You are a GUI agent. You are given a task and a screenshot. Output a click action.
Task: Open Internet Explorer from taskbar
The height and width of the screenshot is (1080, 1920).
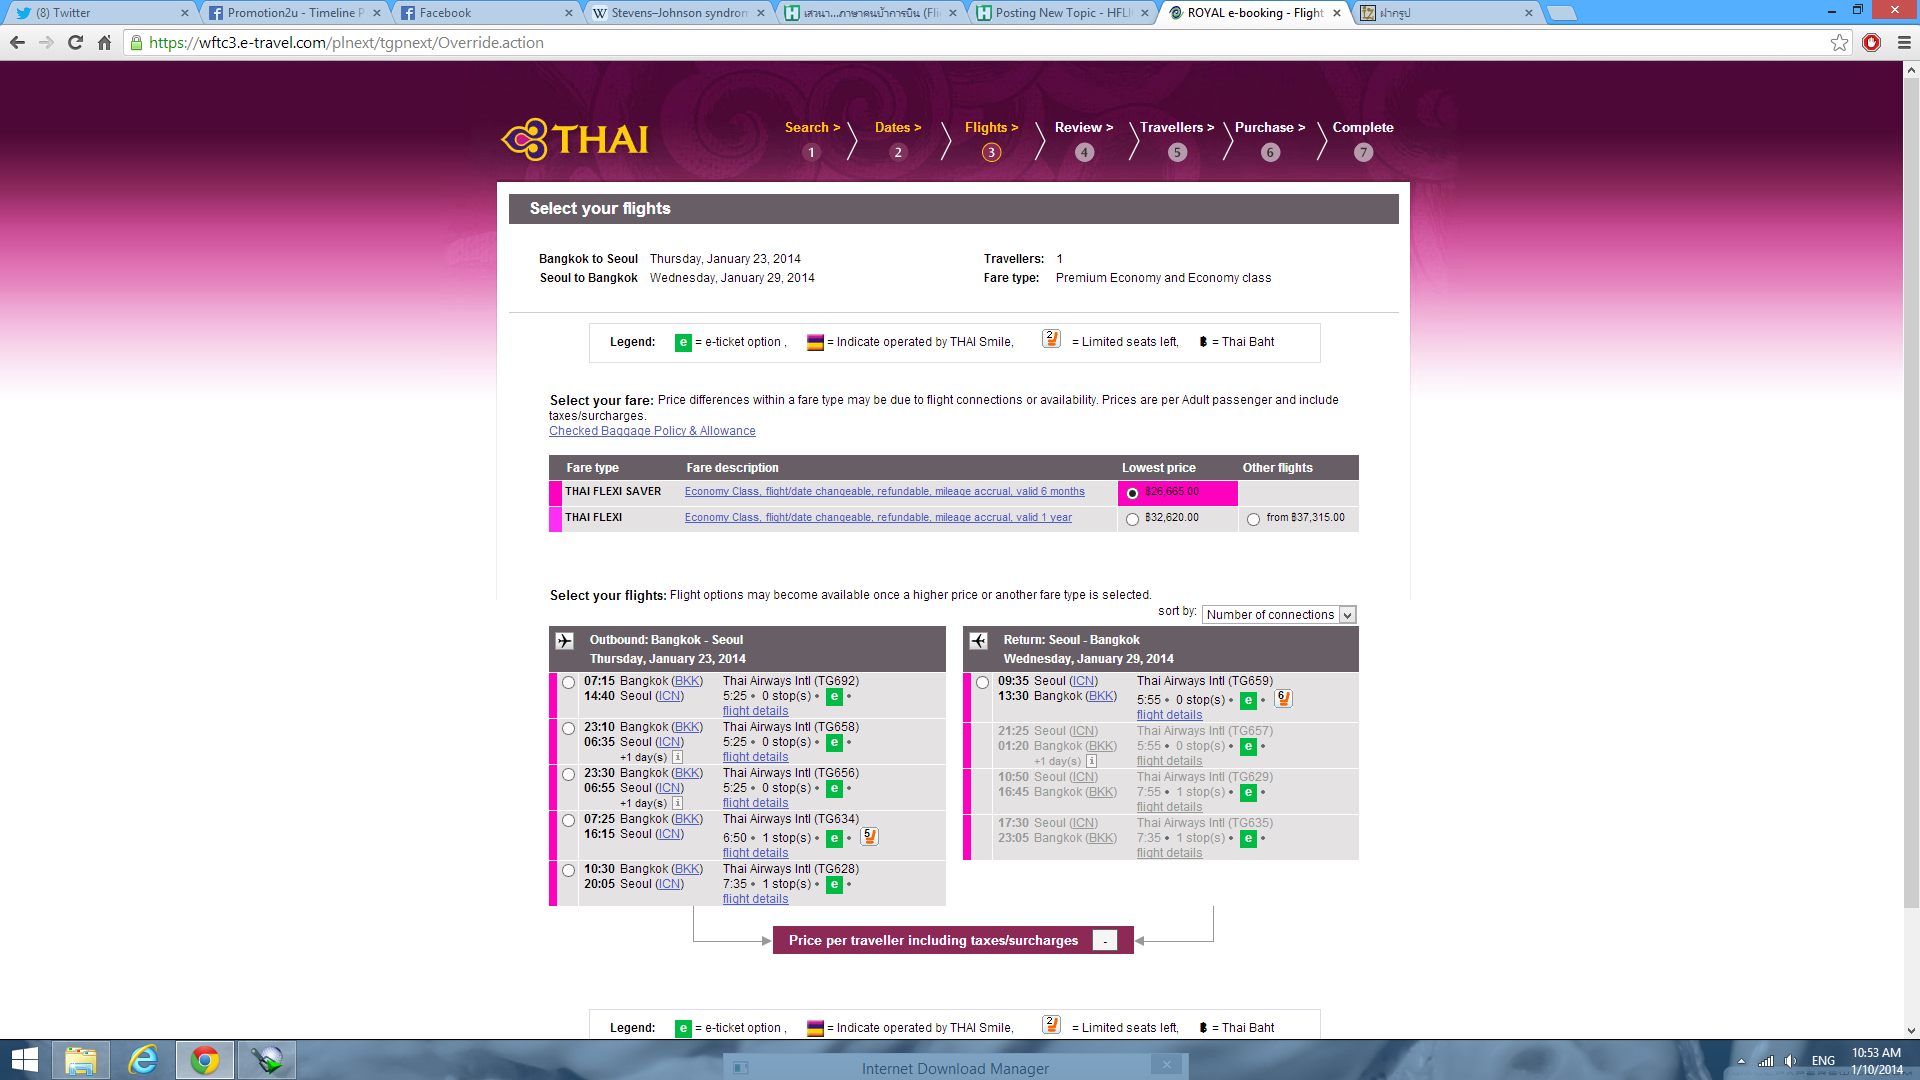point(144,1059)
